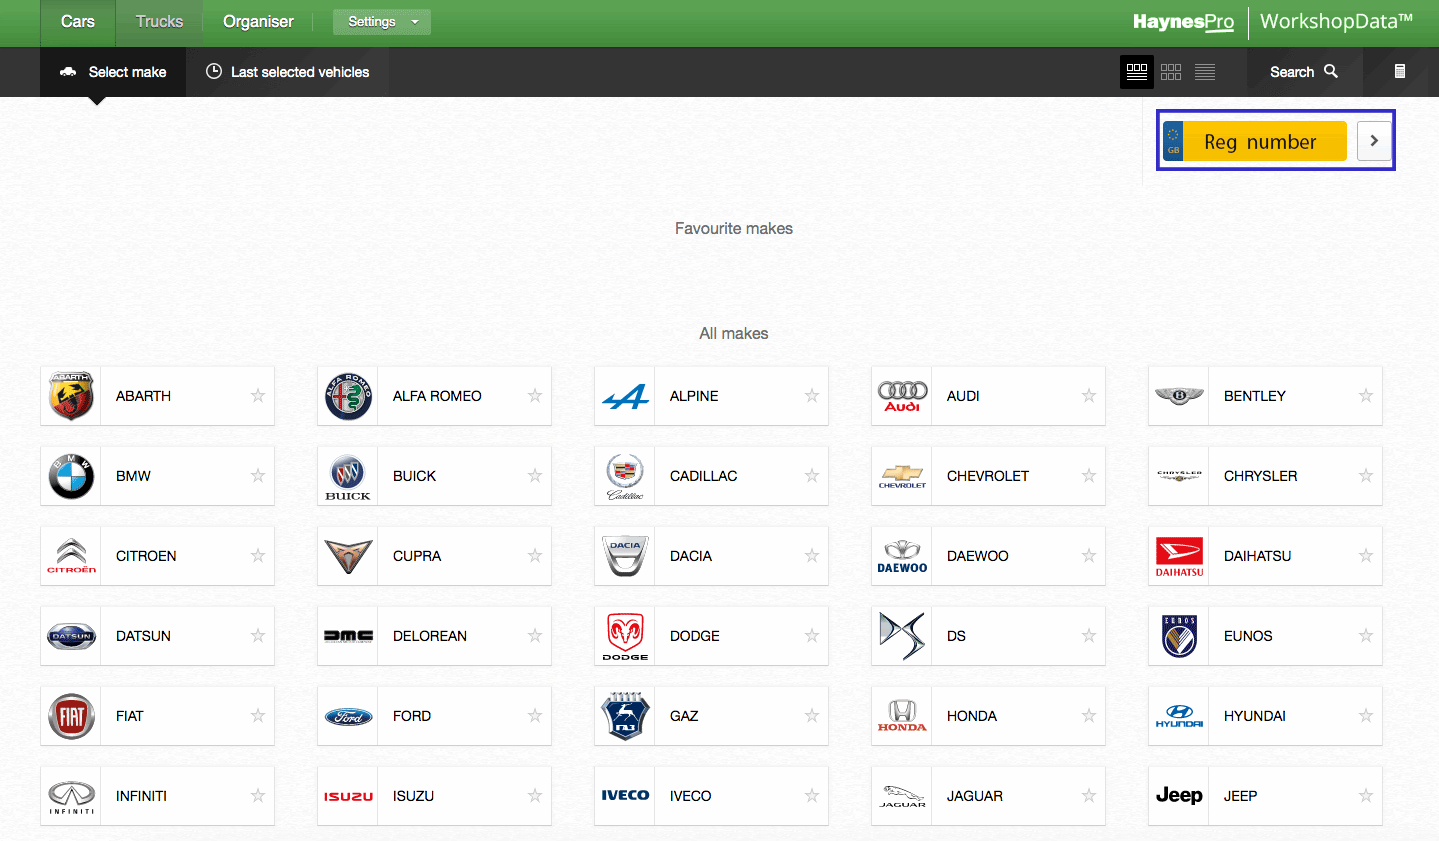The width and height of the screenshot is (1439, 841).
Task: Add CUPRA to favourites via its star
Action: [x=535, y=556]
